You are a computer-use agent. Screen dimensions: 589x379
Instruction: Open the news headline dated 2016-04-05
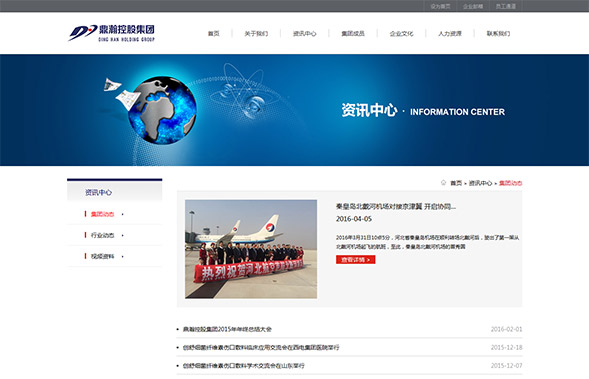tap(396, 206)
